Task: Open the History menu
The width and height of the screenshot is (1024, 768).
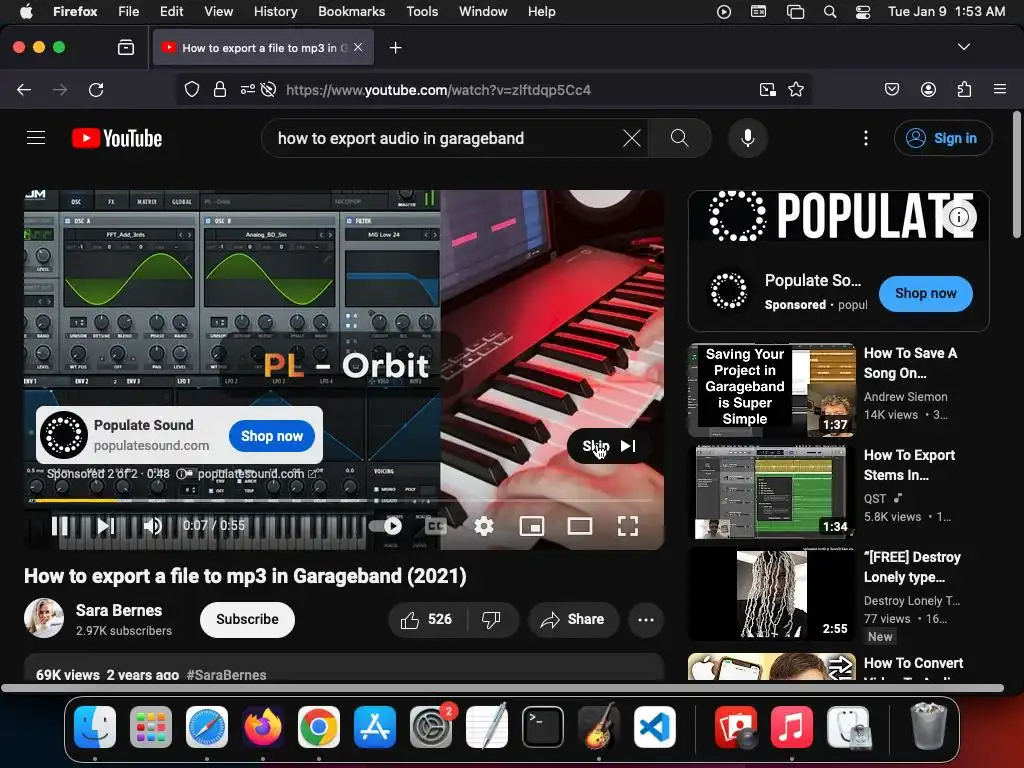Action: coord(275,11)
